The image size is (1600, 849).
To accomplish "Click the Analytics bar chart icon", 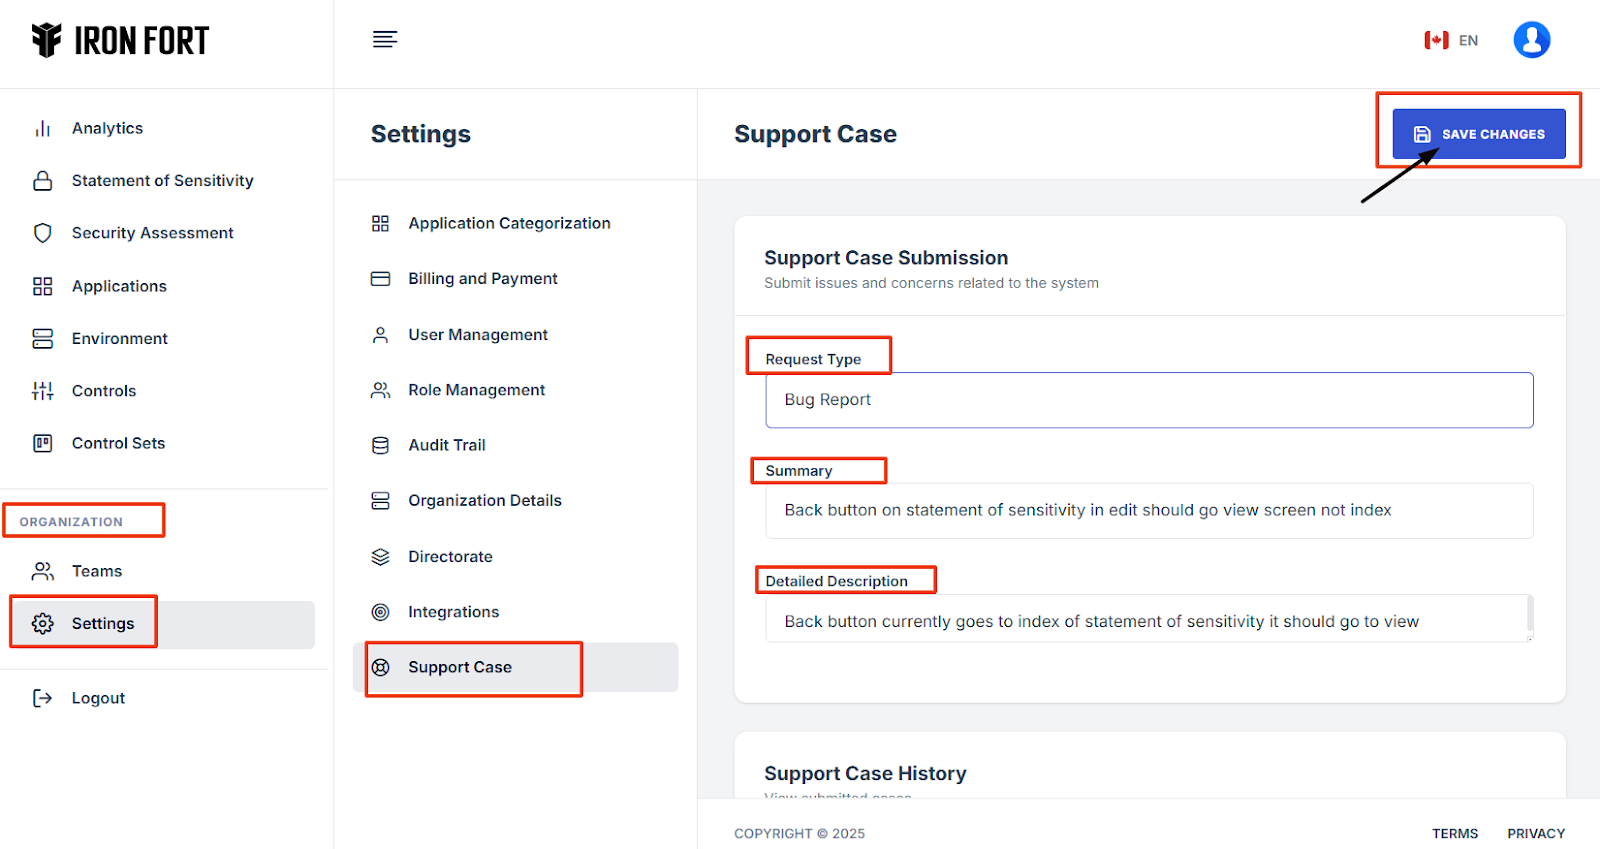I will [x=43, y=129].
